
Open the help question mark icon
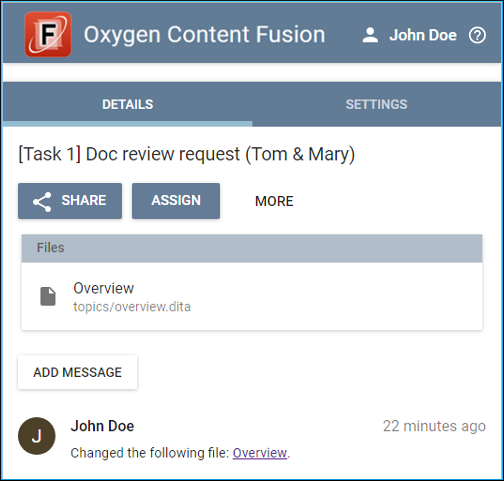pyautogui.click(x=477, y=35)
